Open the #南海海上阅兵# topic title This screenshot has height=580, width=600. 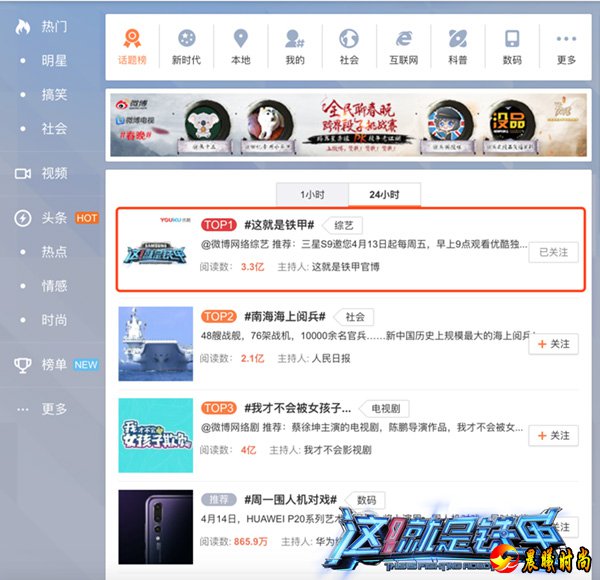(285, 316)
